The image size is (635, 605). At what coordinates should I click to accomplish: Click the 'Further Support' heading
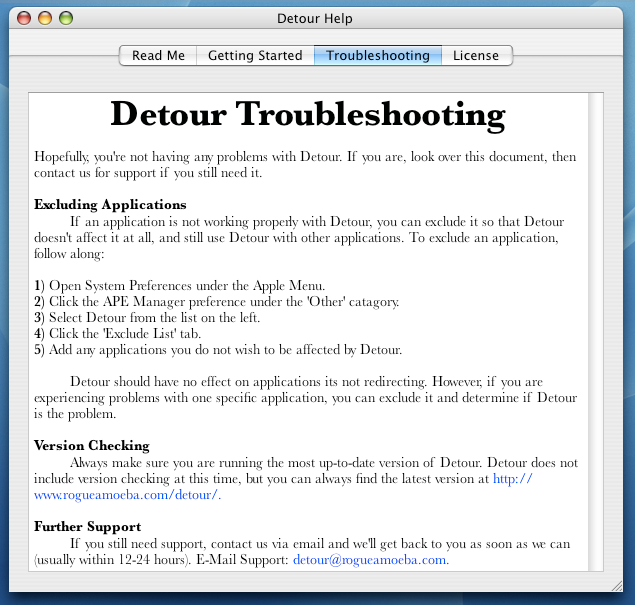[87, 526]
